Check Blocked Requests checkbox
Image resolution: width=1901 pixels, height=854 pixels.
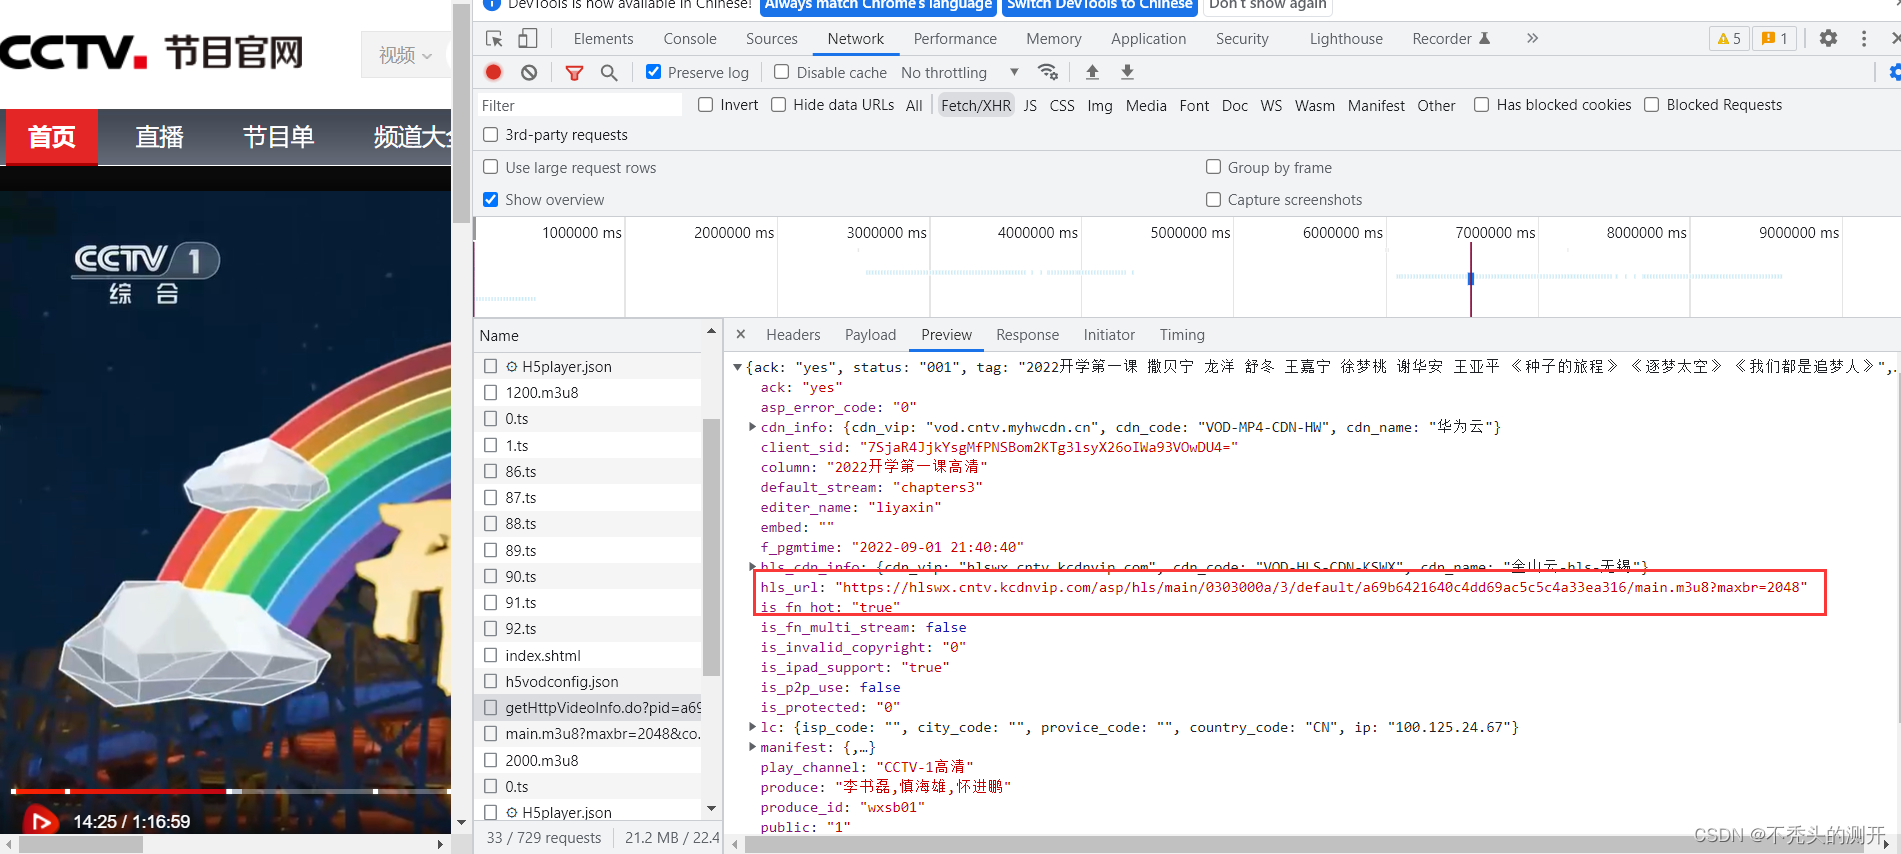1652,104
